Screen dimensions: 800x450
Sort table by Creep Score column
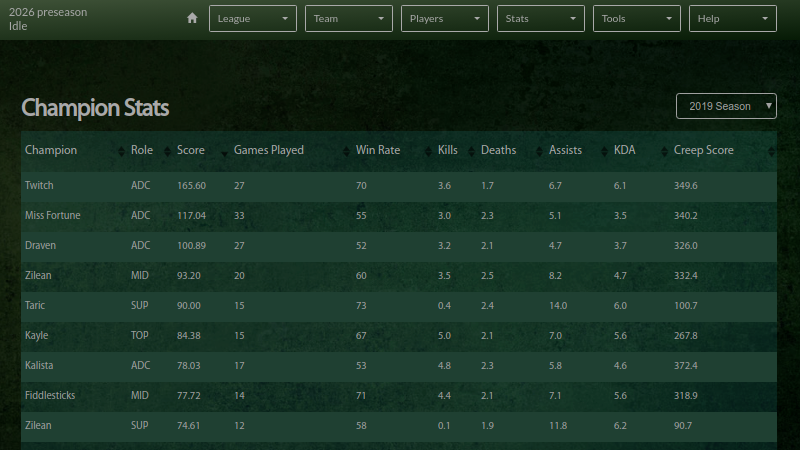tap(723, 151)
